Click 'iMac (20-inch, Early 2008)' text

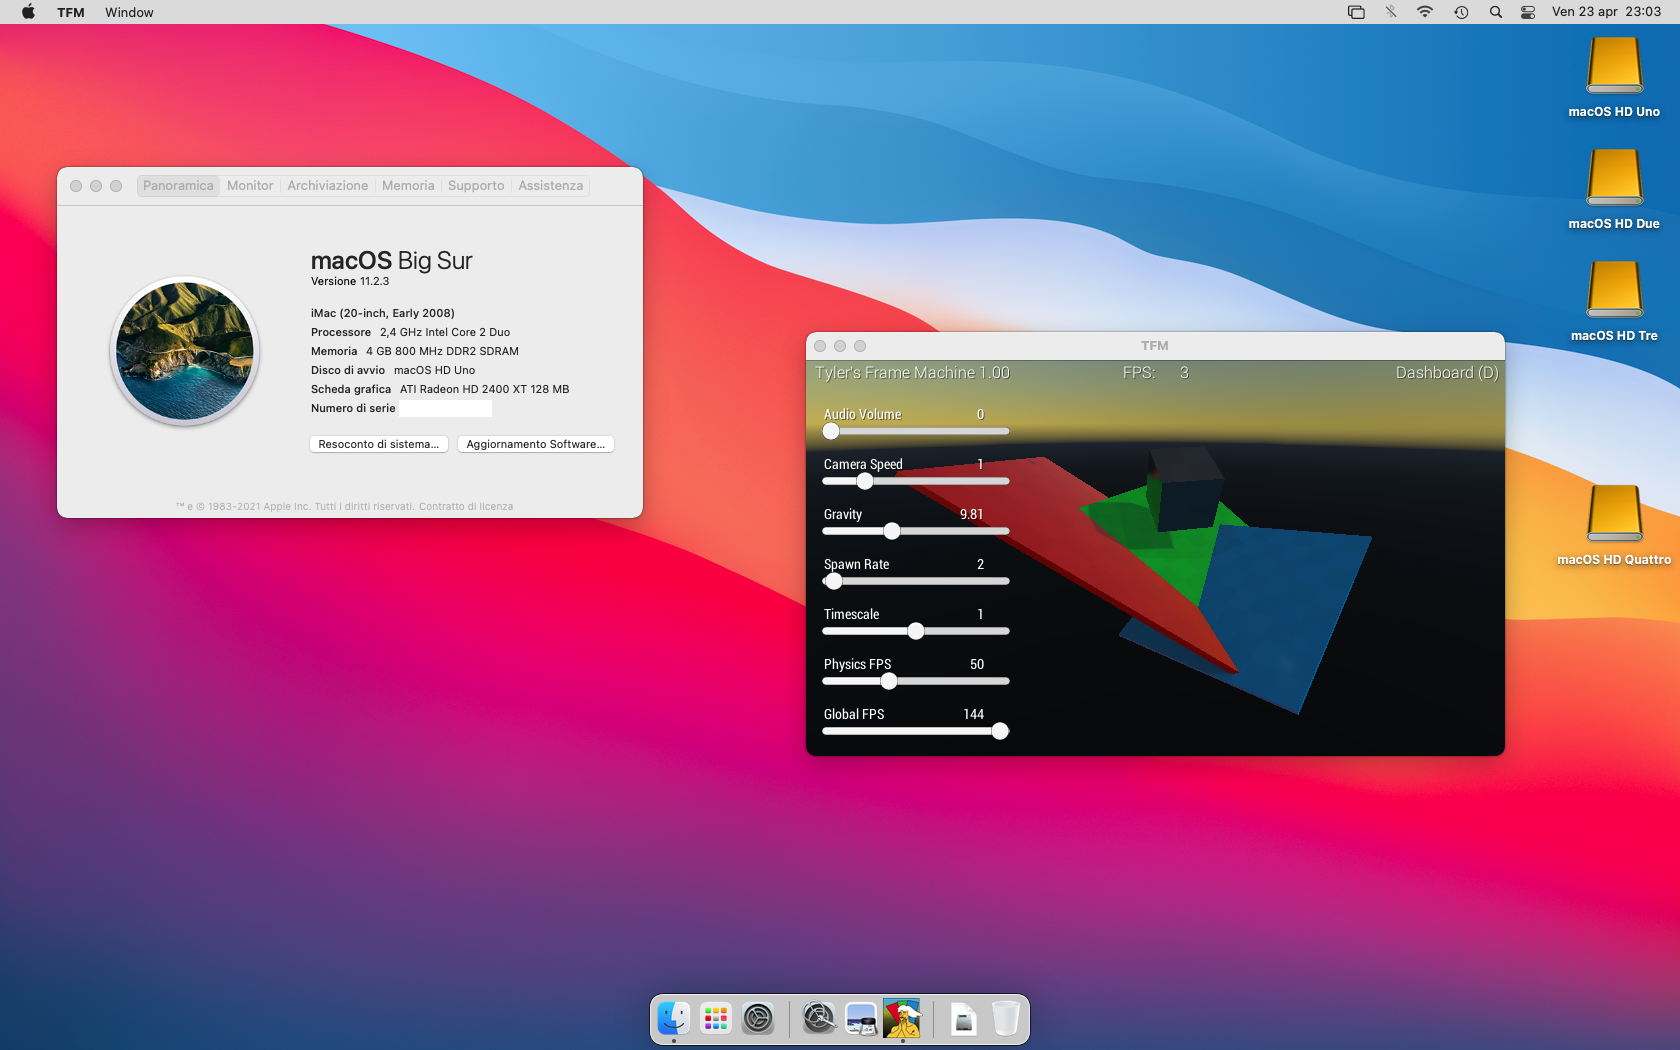[383, 313]
